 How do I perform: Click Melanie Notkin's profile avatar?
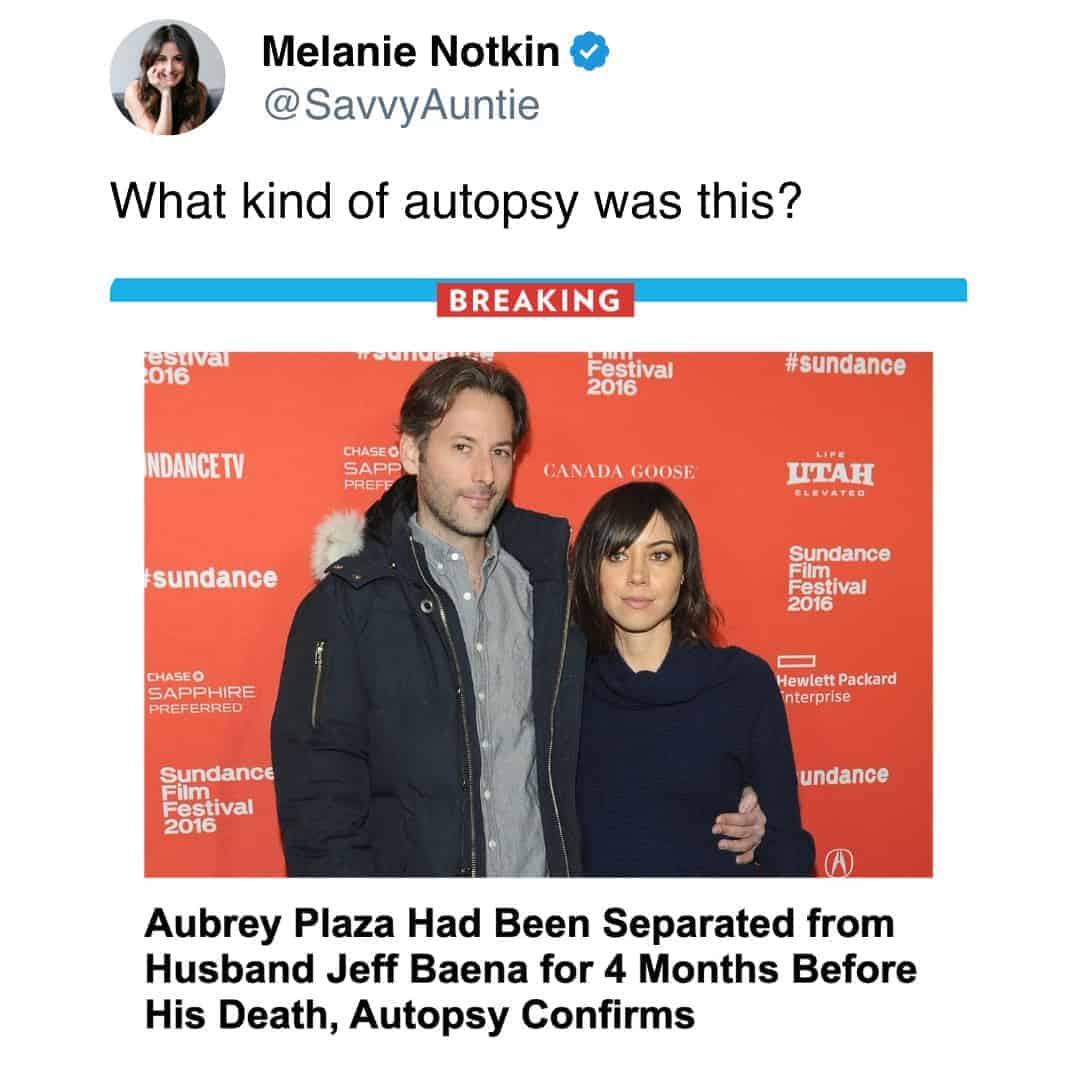tap(168, 76)
